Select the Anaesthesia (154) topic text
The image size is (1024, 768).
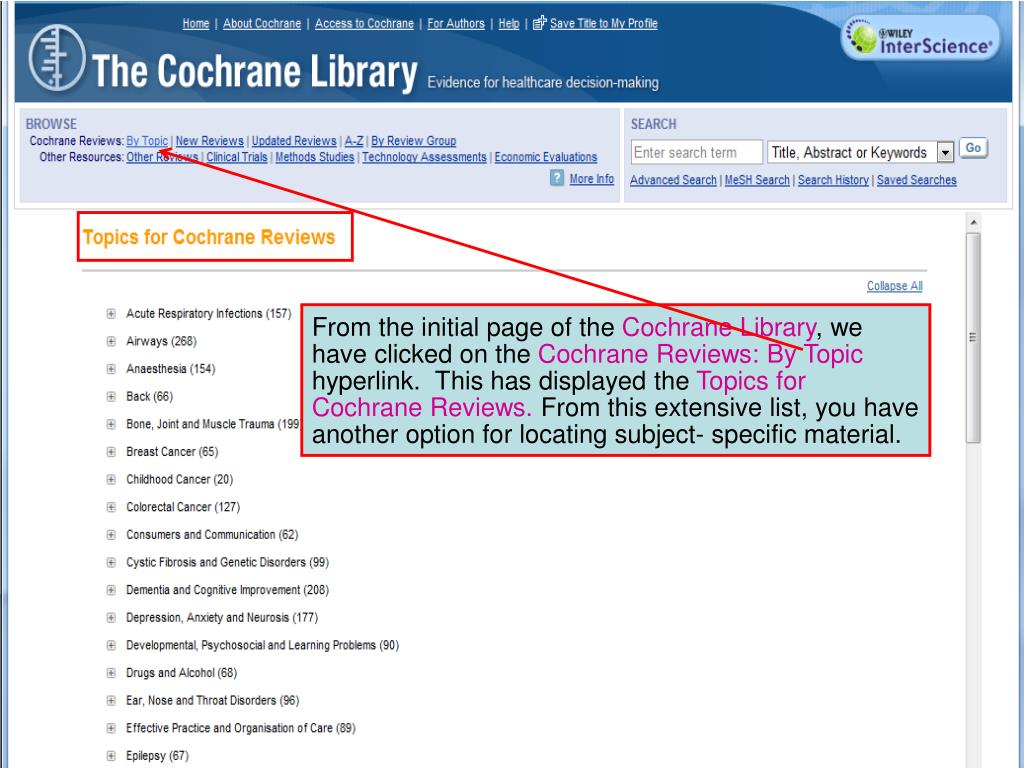pos(170,369)
